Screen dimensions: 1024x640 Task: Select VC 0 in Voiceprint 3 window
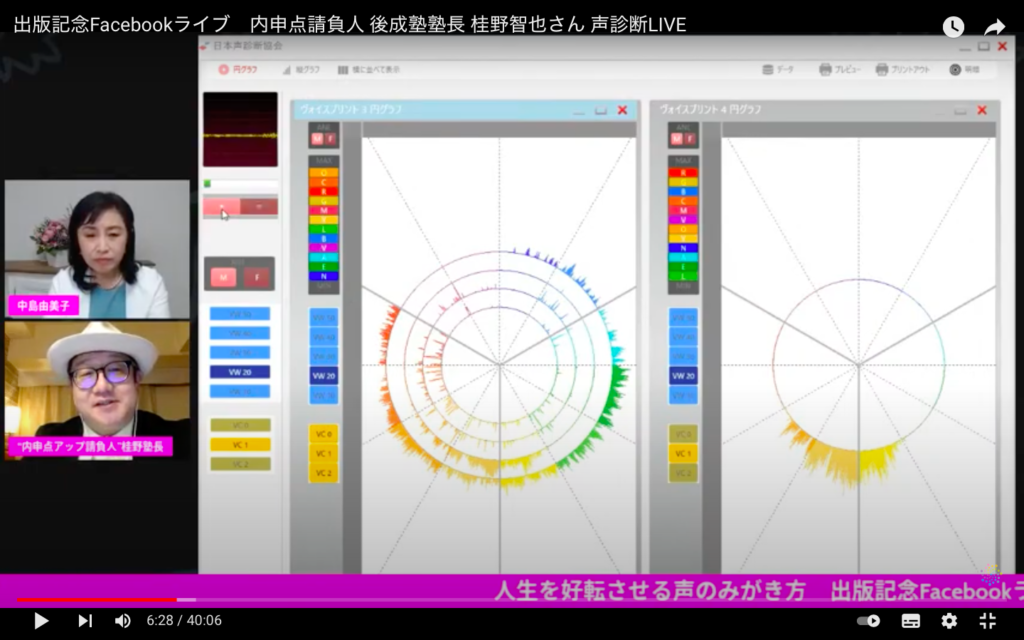324,434
